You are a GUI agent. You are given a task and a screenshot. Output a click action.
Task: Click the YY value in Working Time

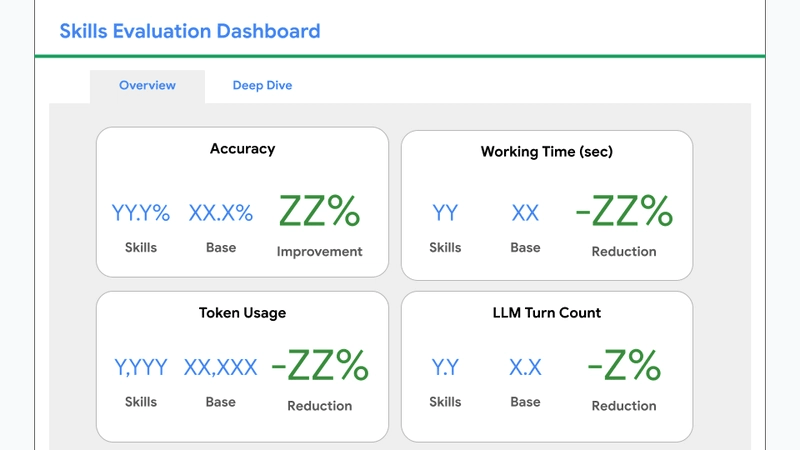[x=445, y=213]
